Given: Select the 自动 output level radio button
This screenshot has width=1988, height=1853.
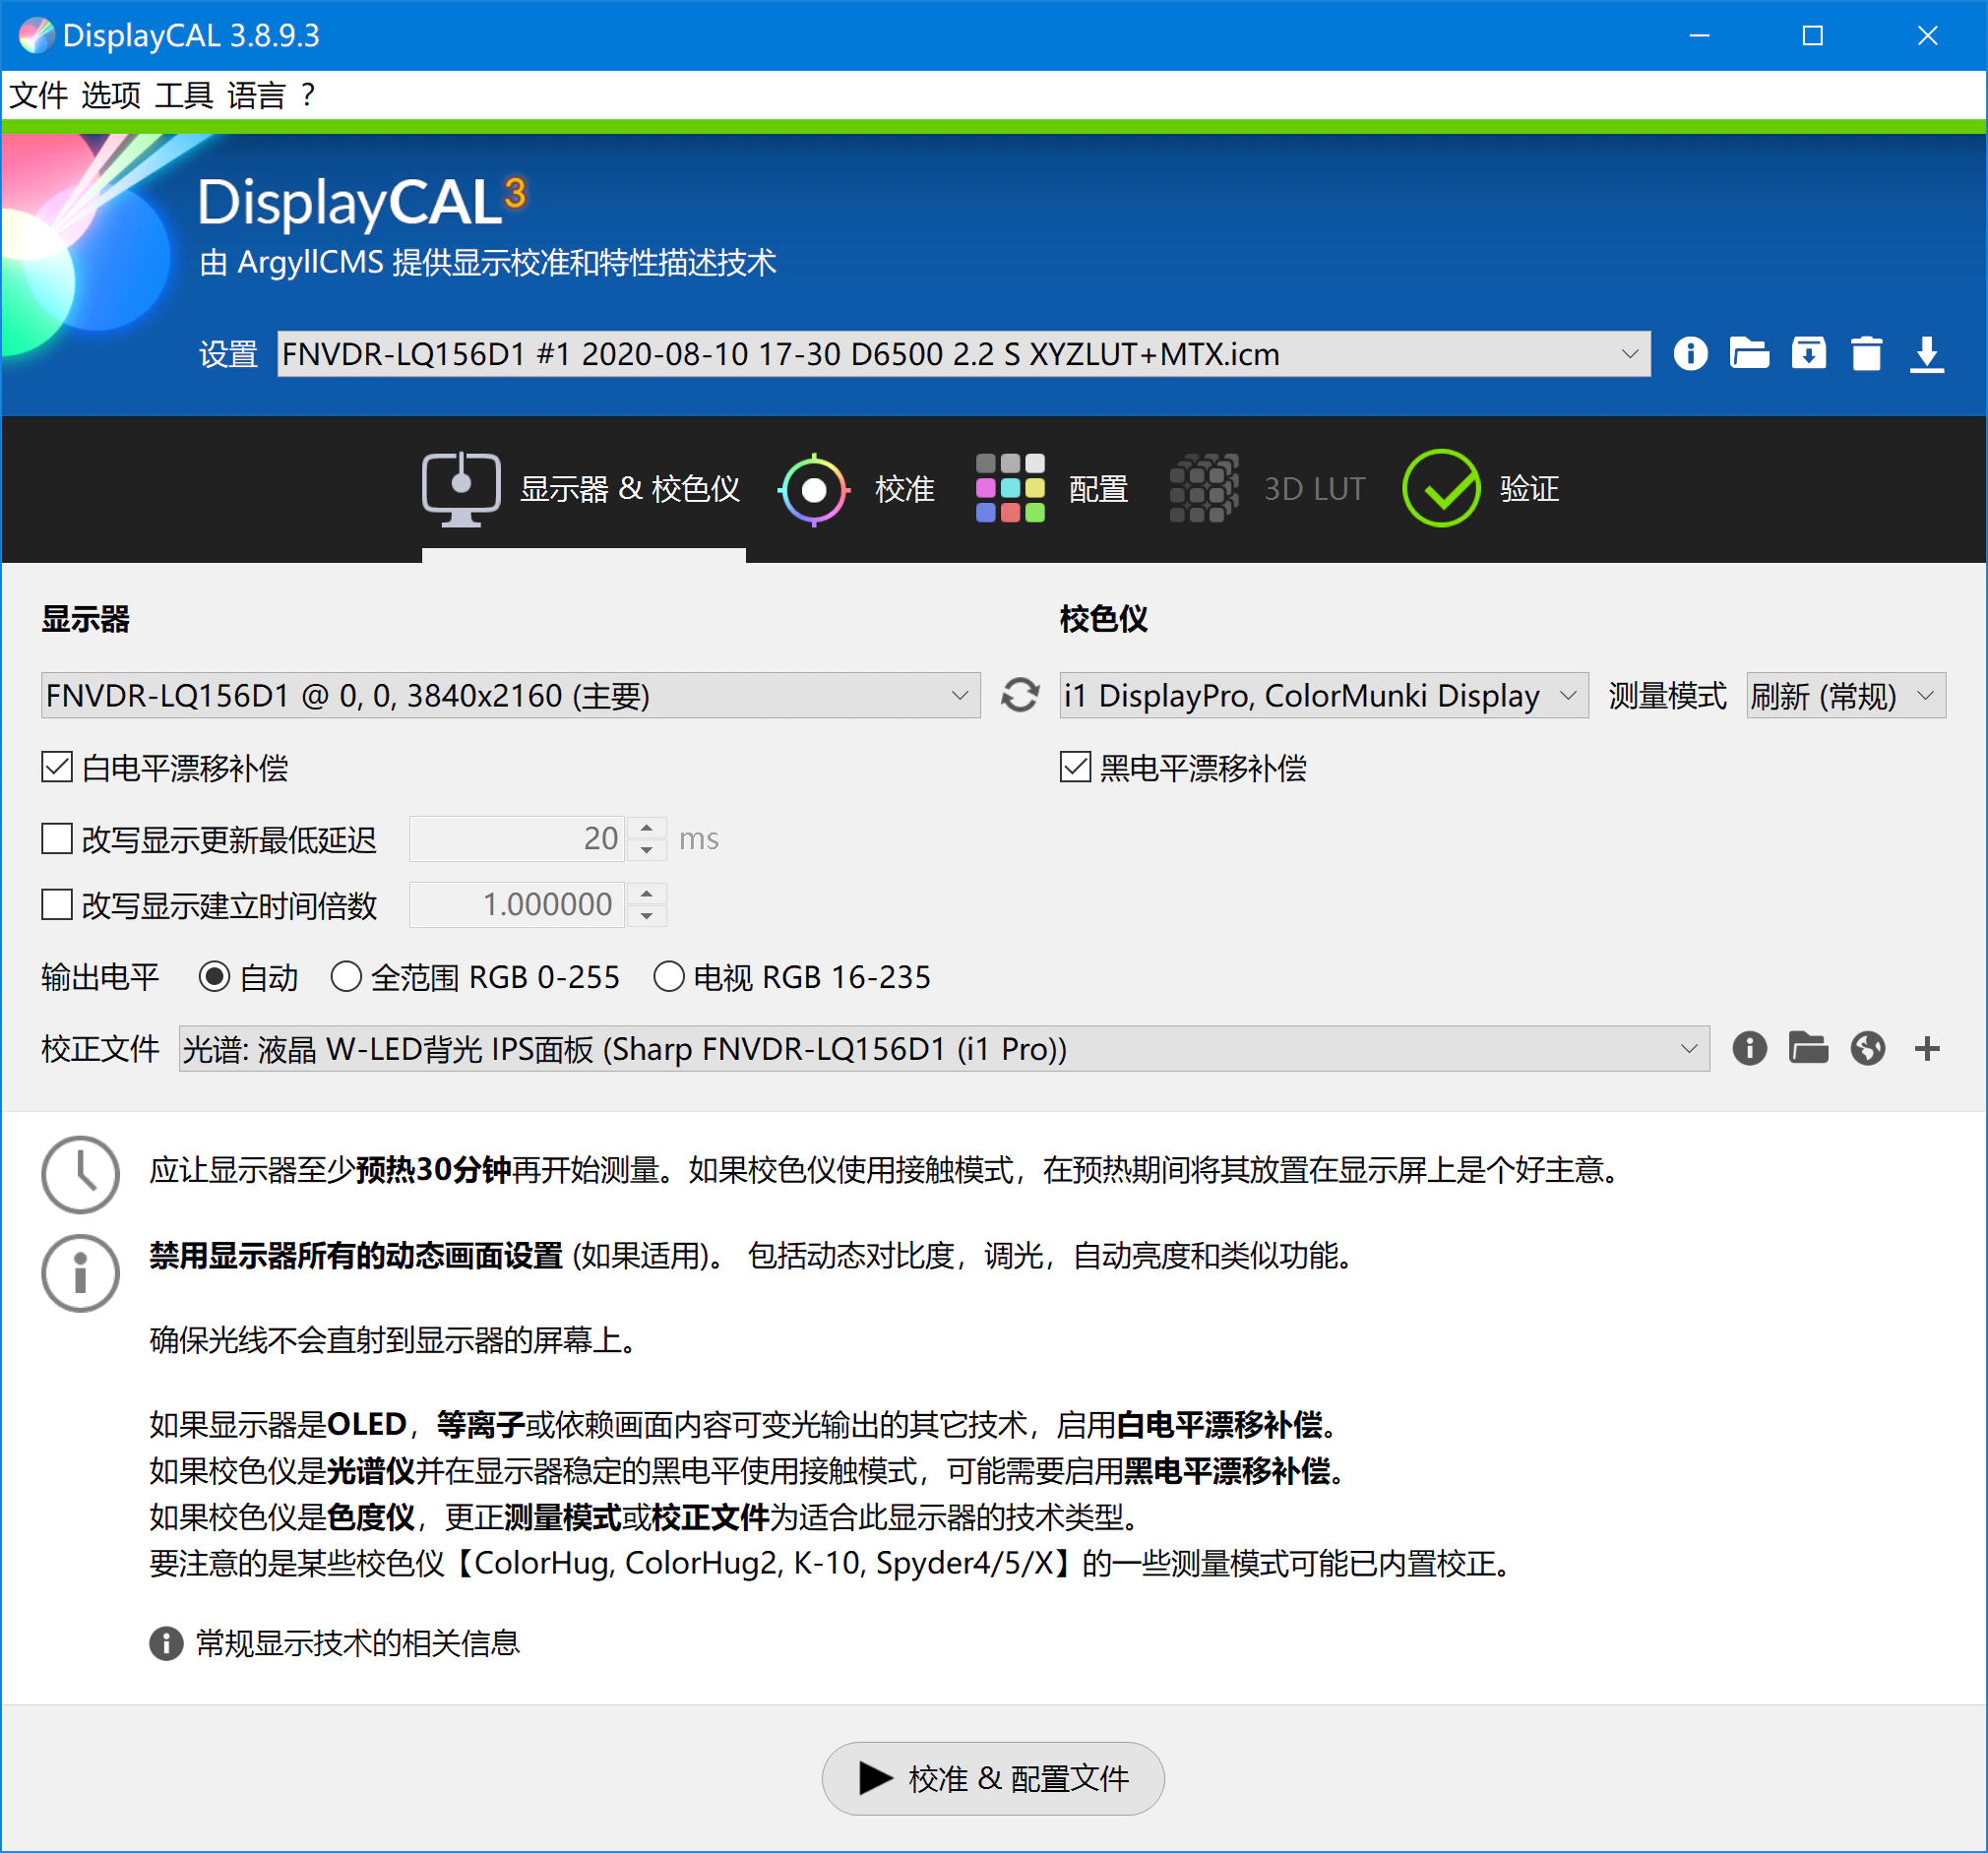Looking at the screenshot, I should click(214, 976).
